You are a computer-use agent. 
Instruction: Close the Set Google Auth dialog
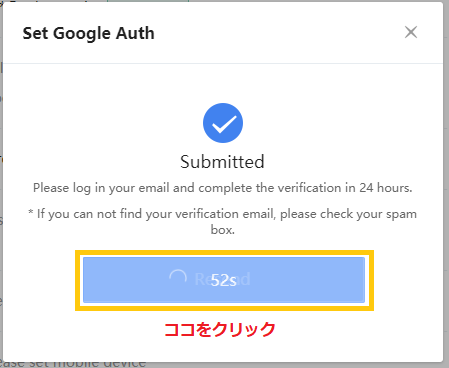point(411,32)
